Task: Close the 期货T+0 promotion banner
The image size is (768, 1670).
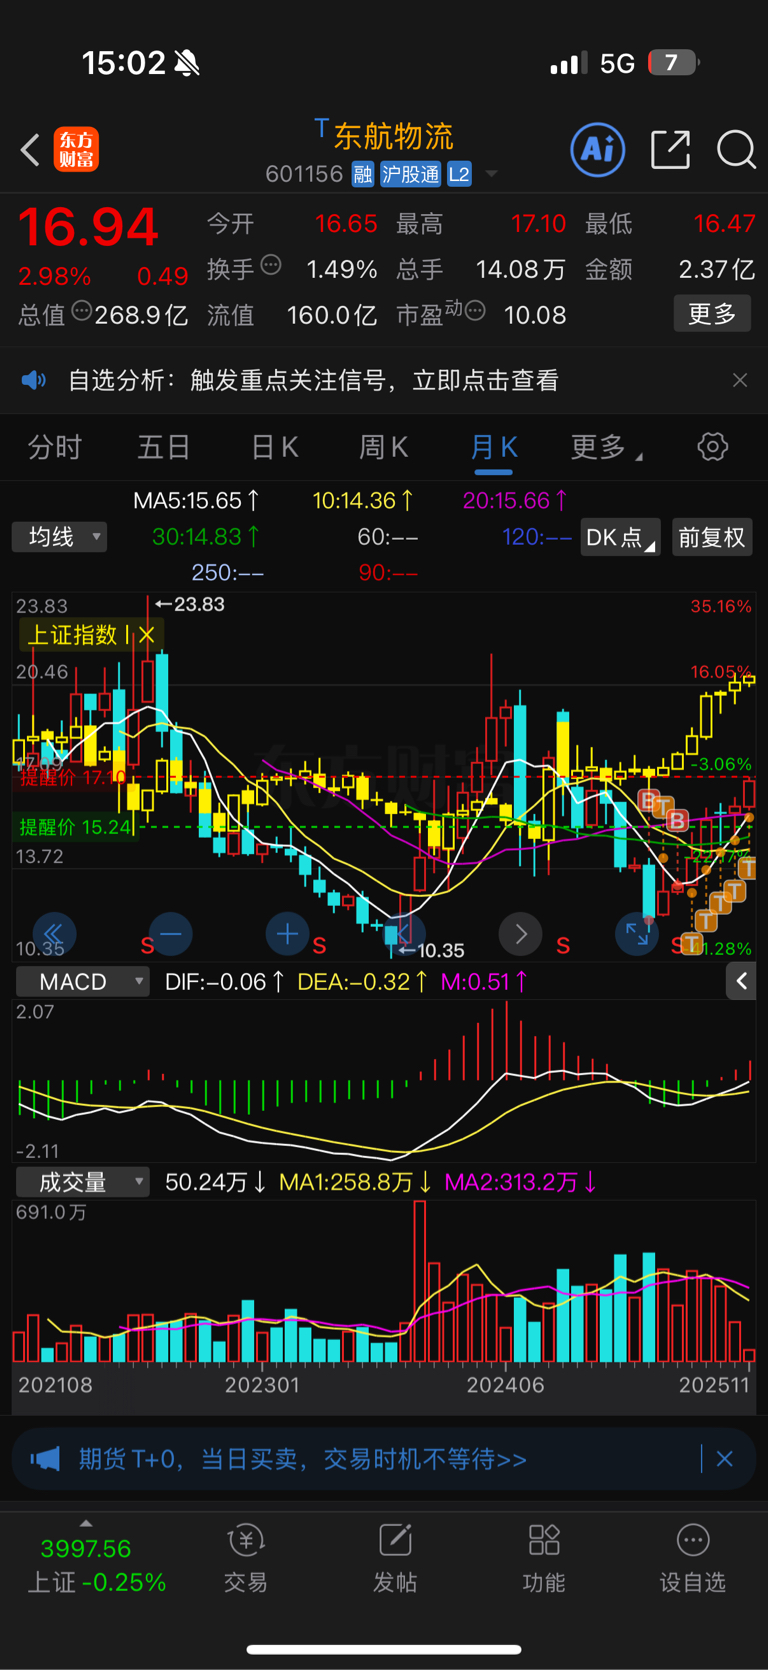Action: [x=725, y=1459]
